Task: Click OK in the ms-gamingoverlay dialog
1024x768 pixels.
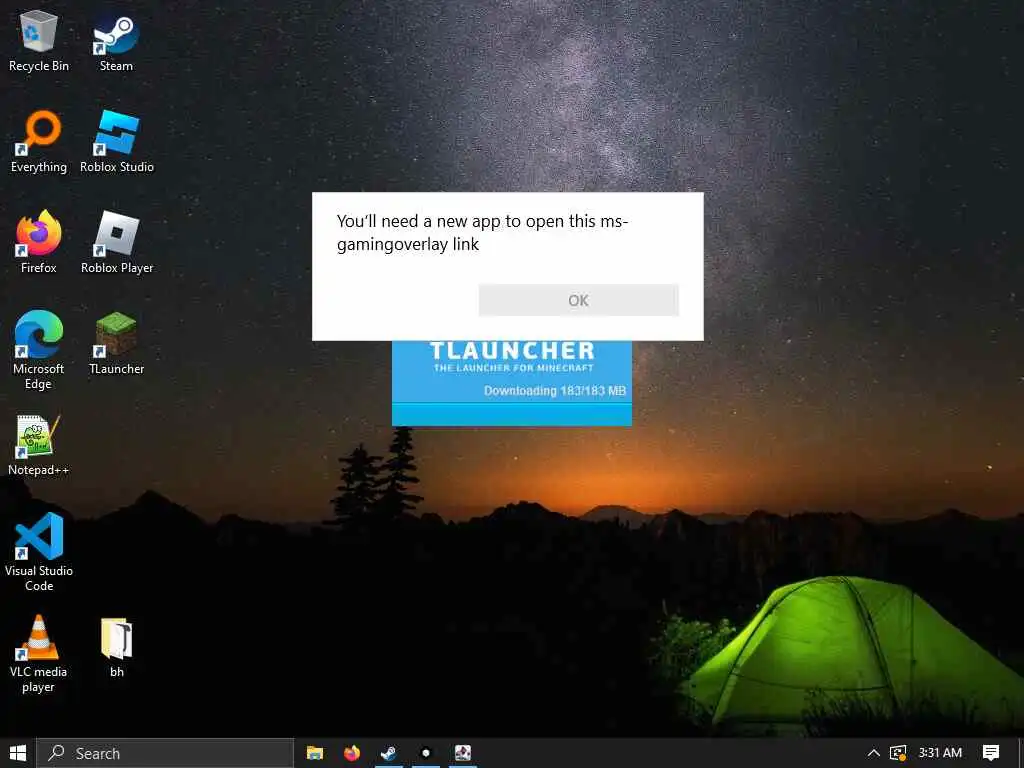Action: 579,300
